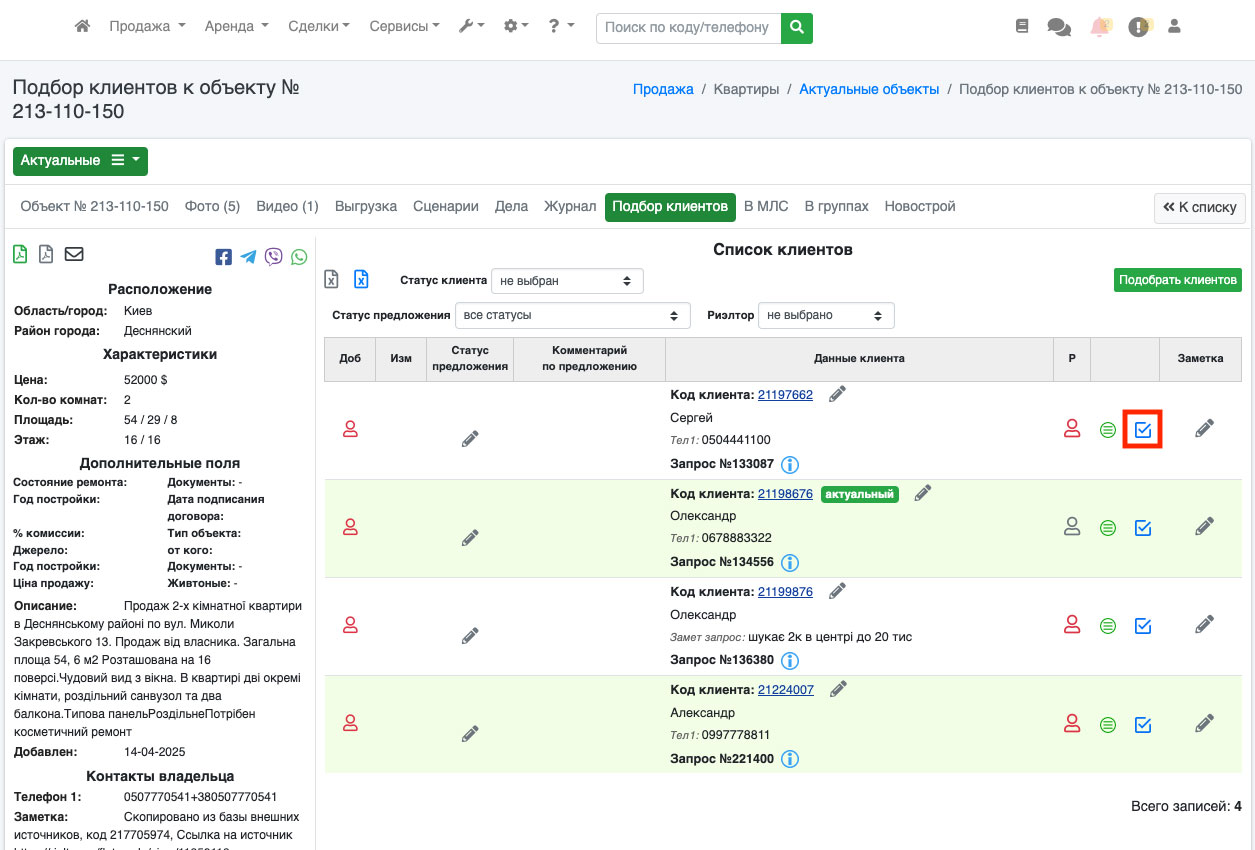Screen dimensions: 1255x850
Task: Open the Риэлтор dropdown
Action: (825, 316)
